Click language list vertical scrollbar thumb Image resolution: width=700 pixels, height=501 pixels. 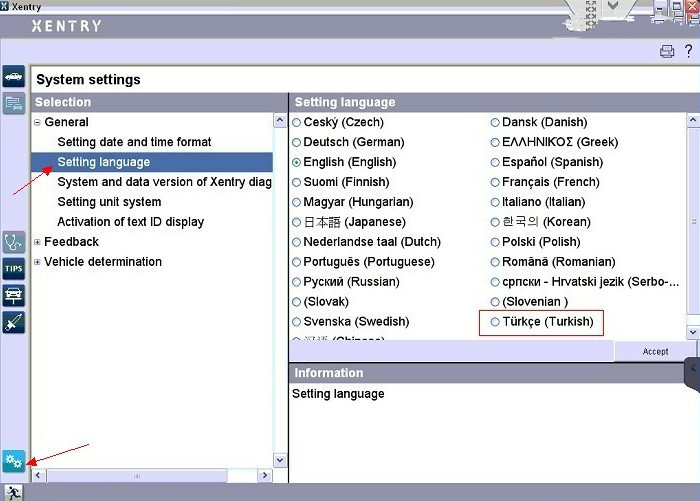pyautogui.click(x=693, y=221)
